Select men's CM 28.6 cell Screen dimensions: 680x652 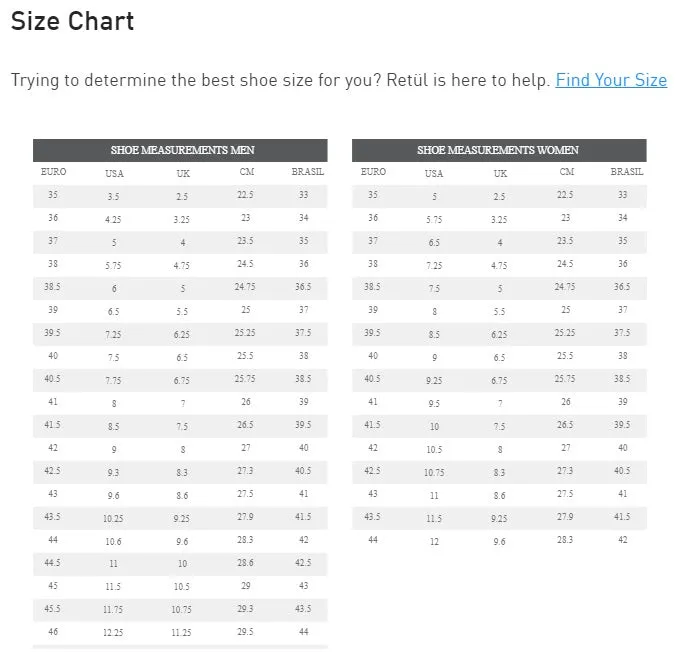click(x=245, y=563)
